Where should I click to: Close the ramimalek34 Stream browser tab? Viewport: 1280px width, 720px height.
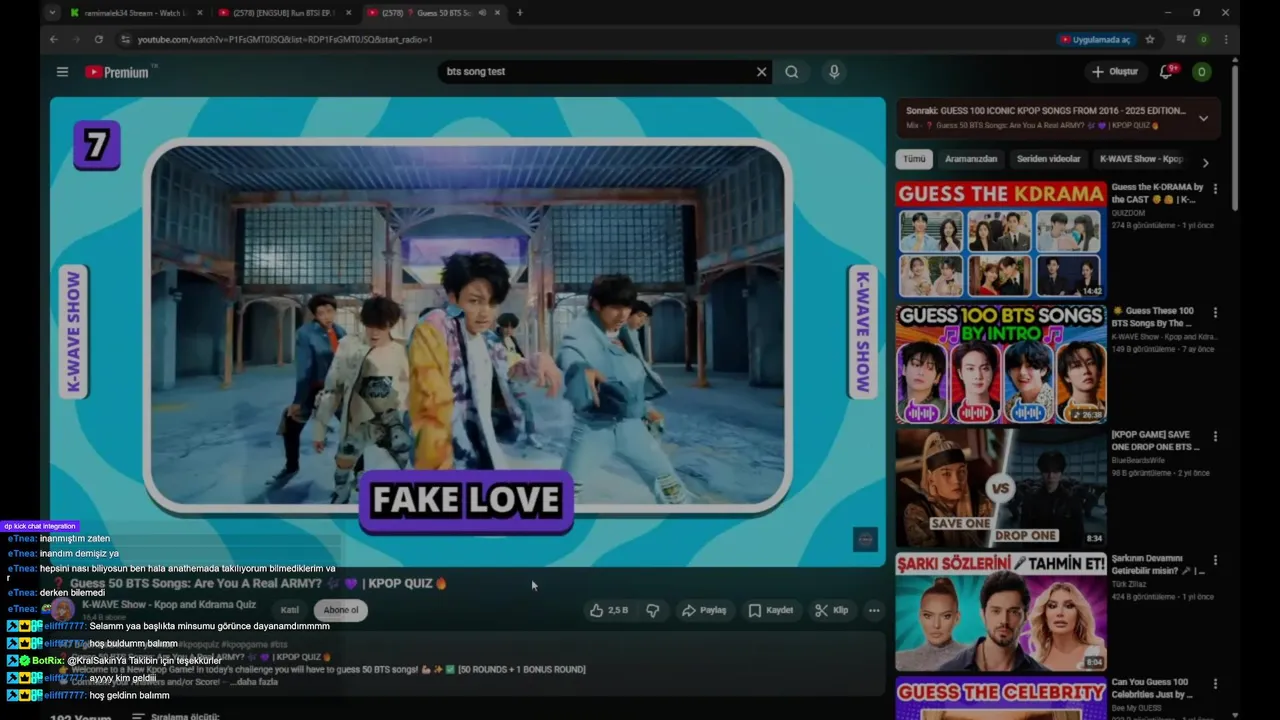click(x=199, y=13)
